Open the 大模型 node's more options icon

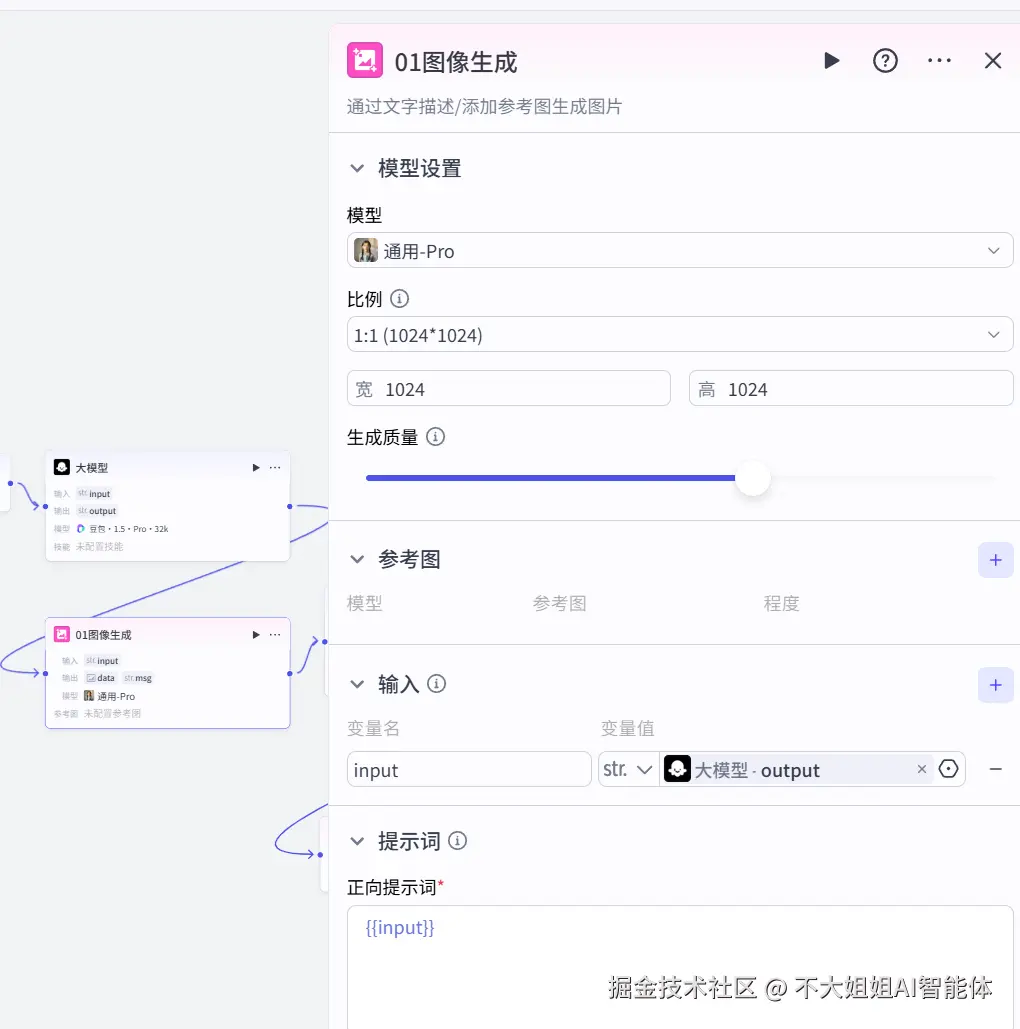tap(273, 467)
